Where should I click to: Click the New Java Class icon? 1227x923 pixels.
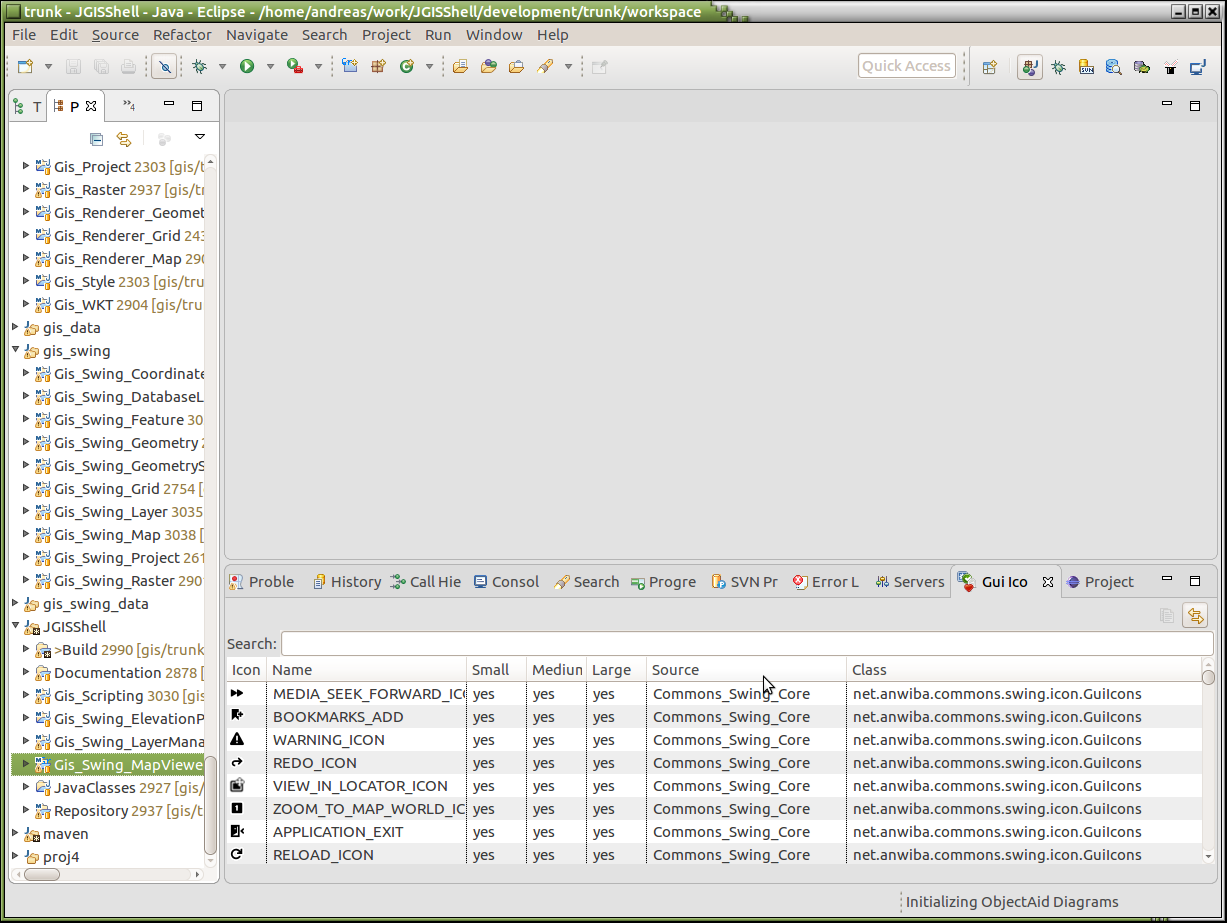407,67
